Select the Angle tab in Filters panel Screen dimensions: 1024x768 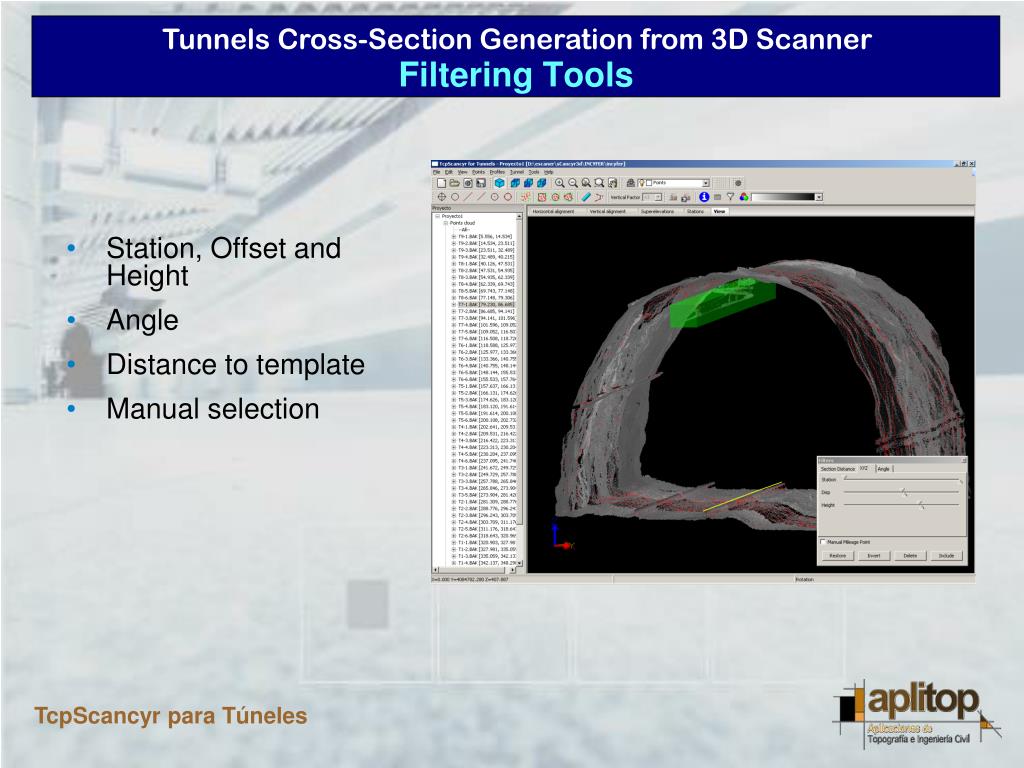[883, 469]
